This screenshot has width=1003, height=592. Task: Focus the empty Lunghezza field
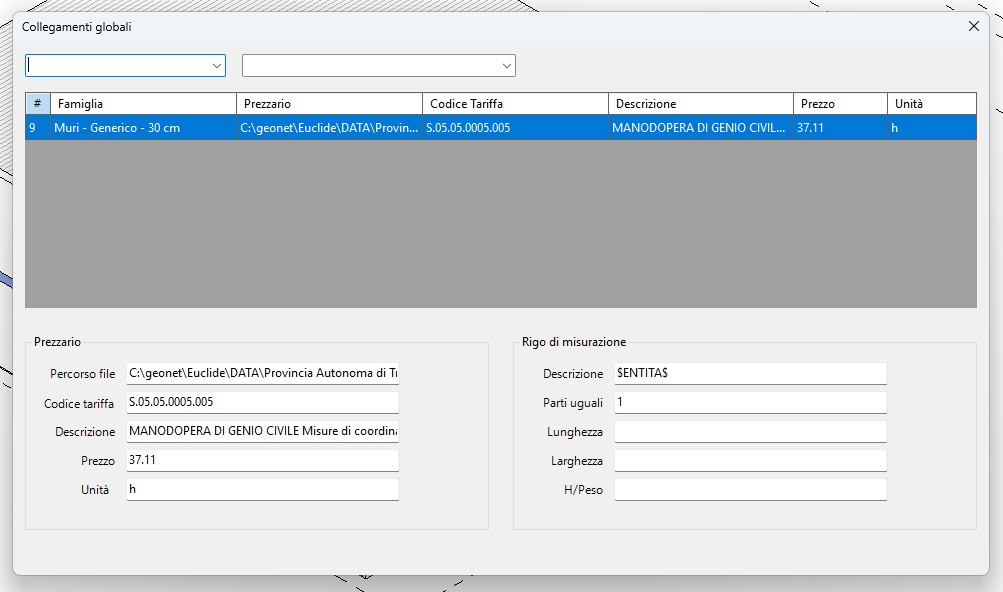750,432
